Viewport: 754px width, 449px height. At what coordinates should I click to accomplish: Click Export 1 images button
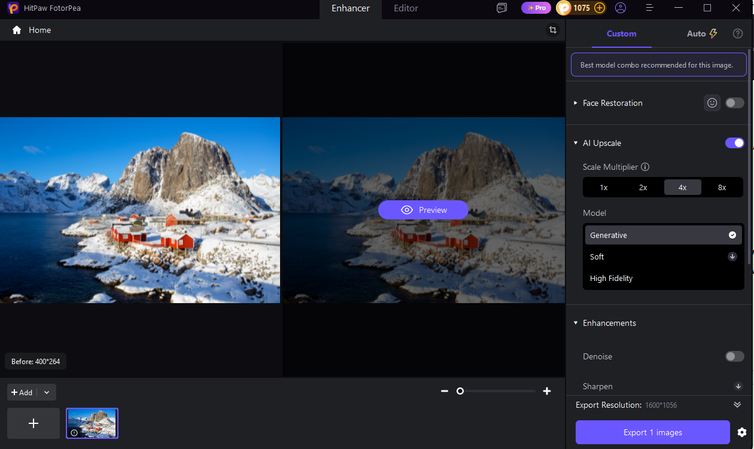point(653,432)
